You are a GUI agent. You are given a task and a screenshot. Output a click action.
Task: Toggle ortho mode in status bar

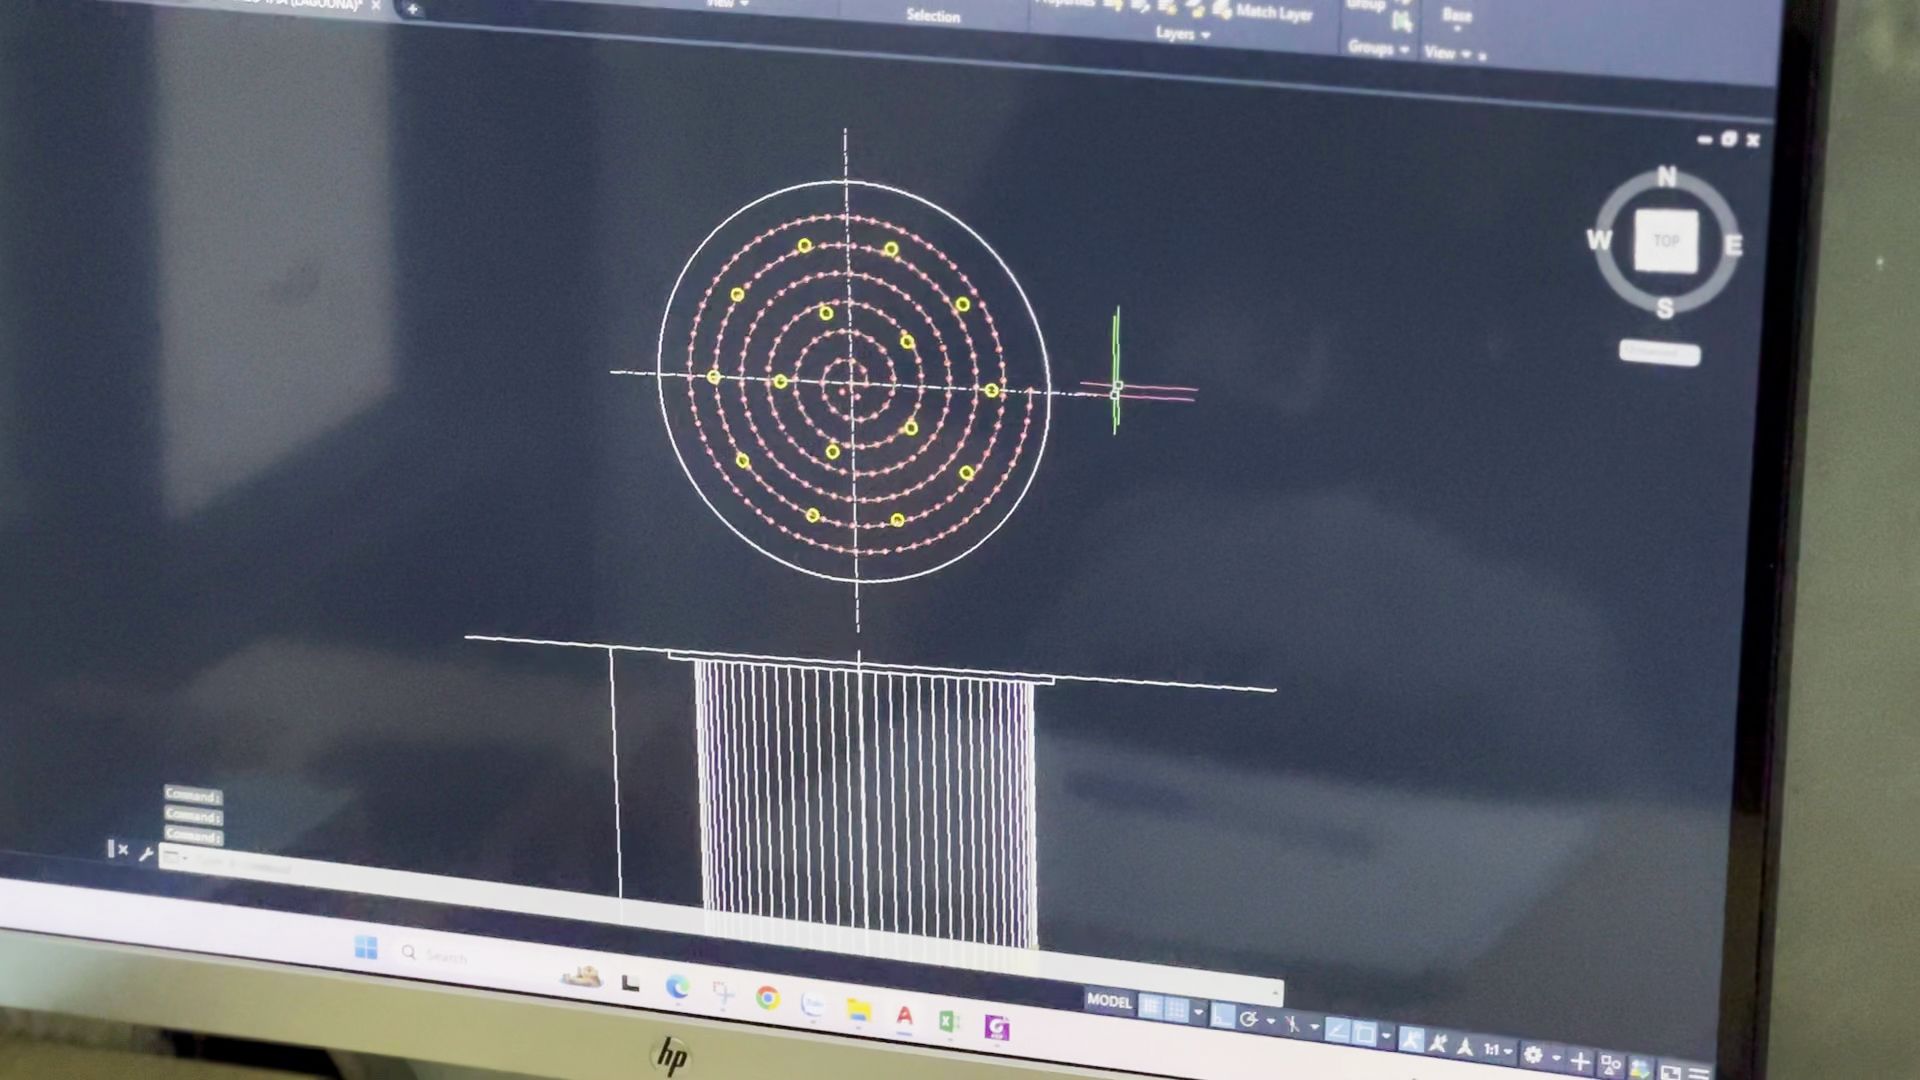pos(1222,1015)
